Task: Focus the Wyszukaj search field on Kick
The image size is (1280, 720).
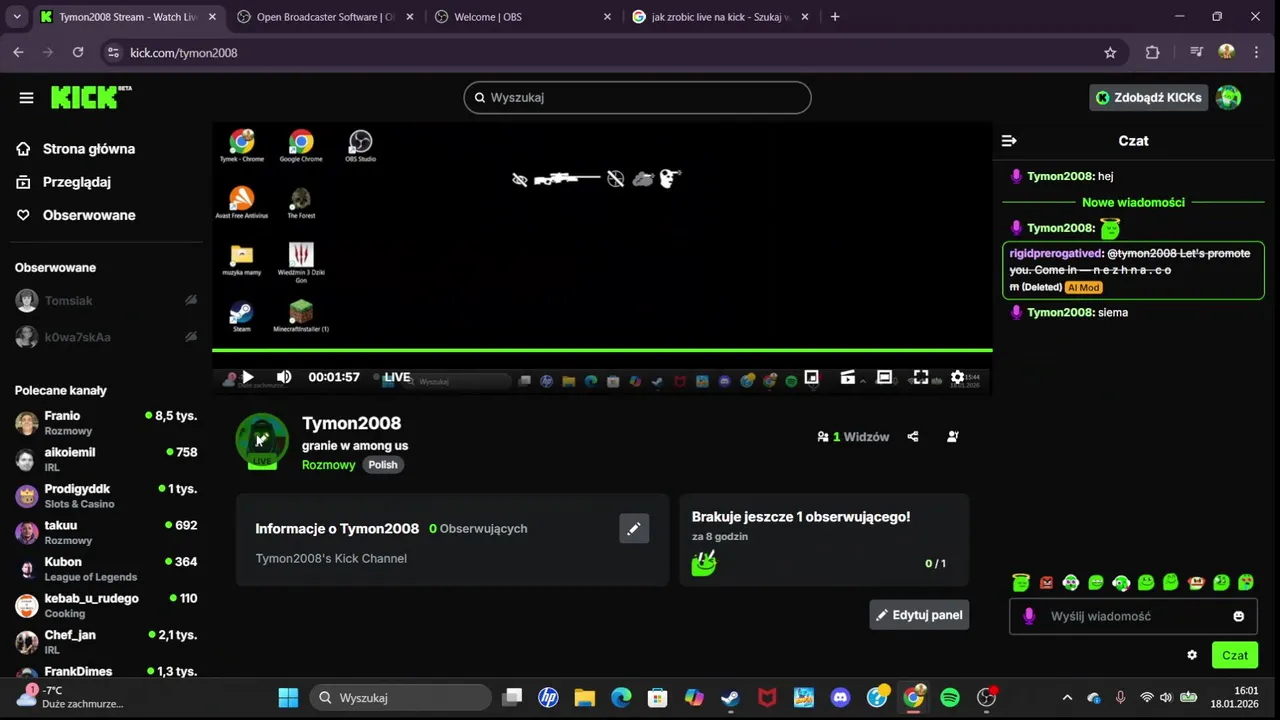Action: (637, 97)
